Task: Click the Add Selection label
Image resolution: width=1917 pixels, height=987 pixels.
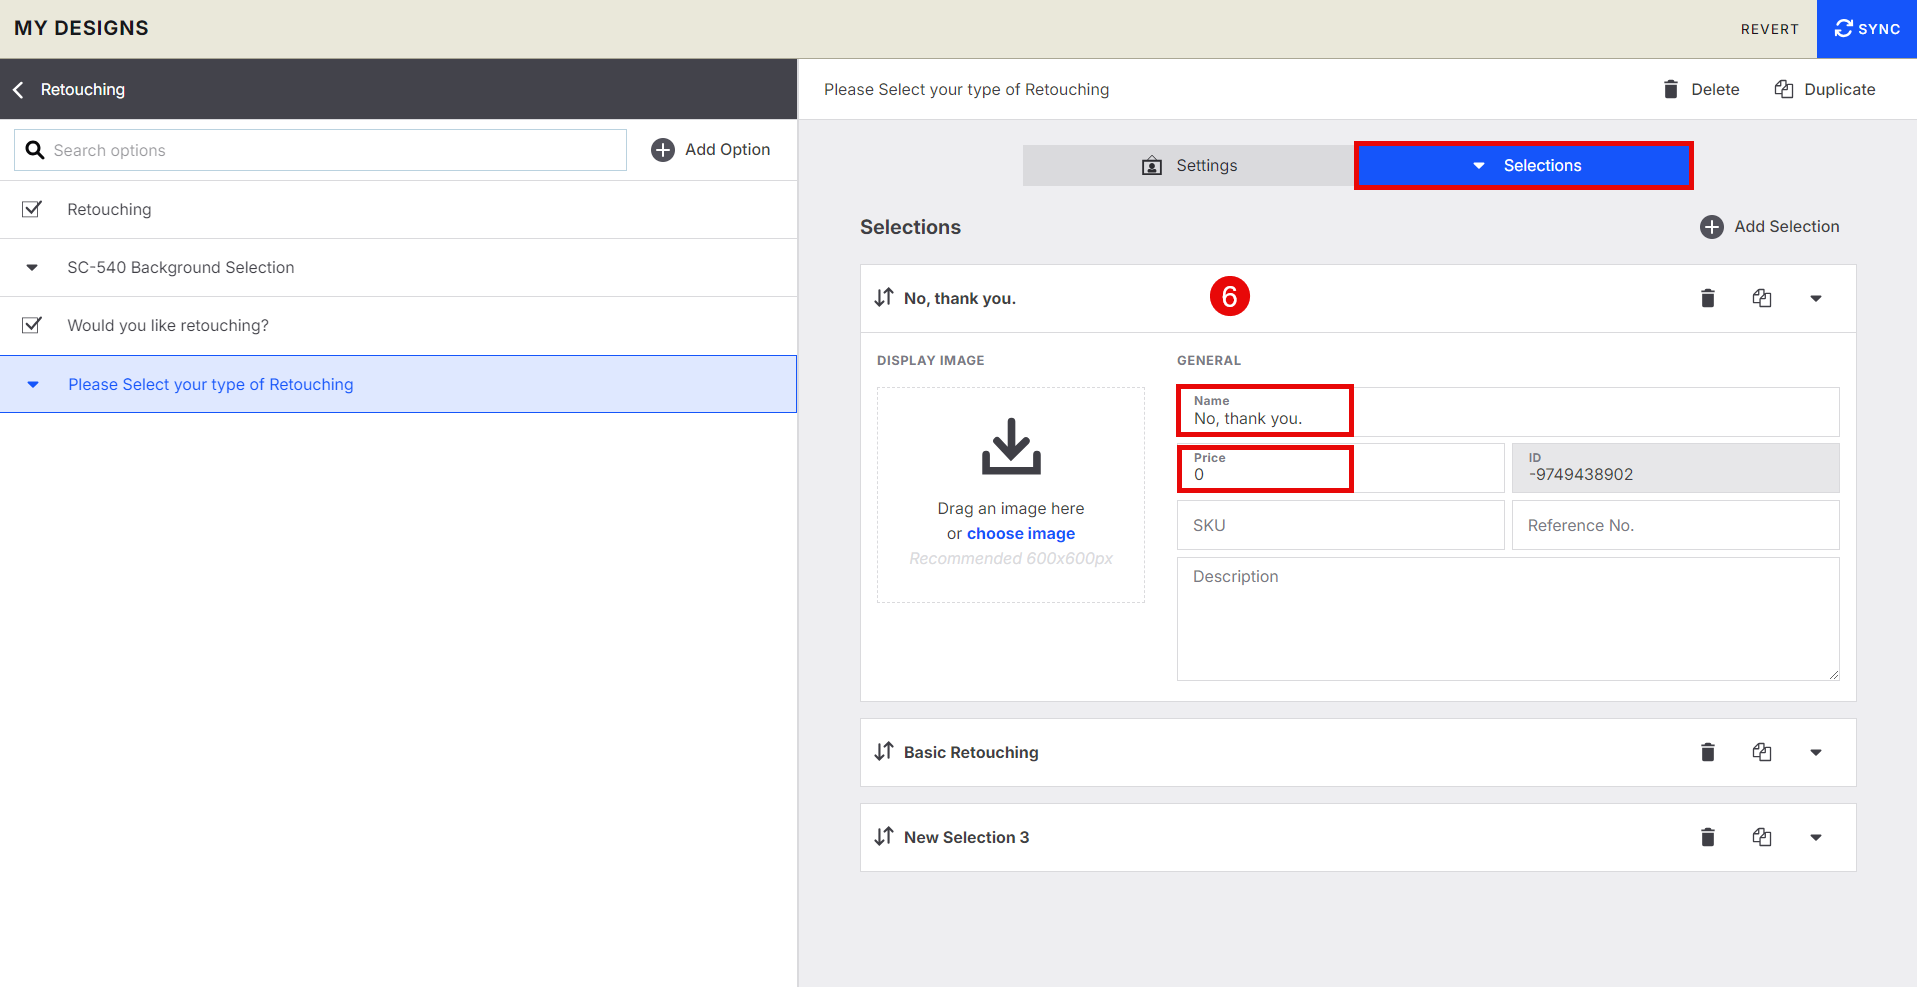Action: pos(1786,227)
